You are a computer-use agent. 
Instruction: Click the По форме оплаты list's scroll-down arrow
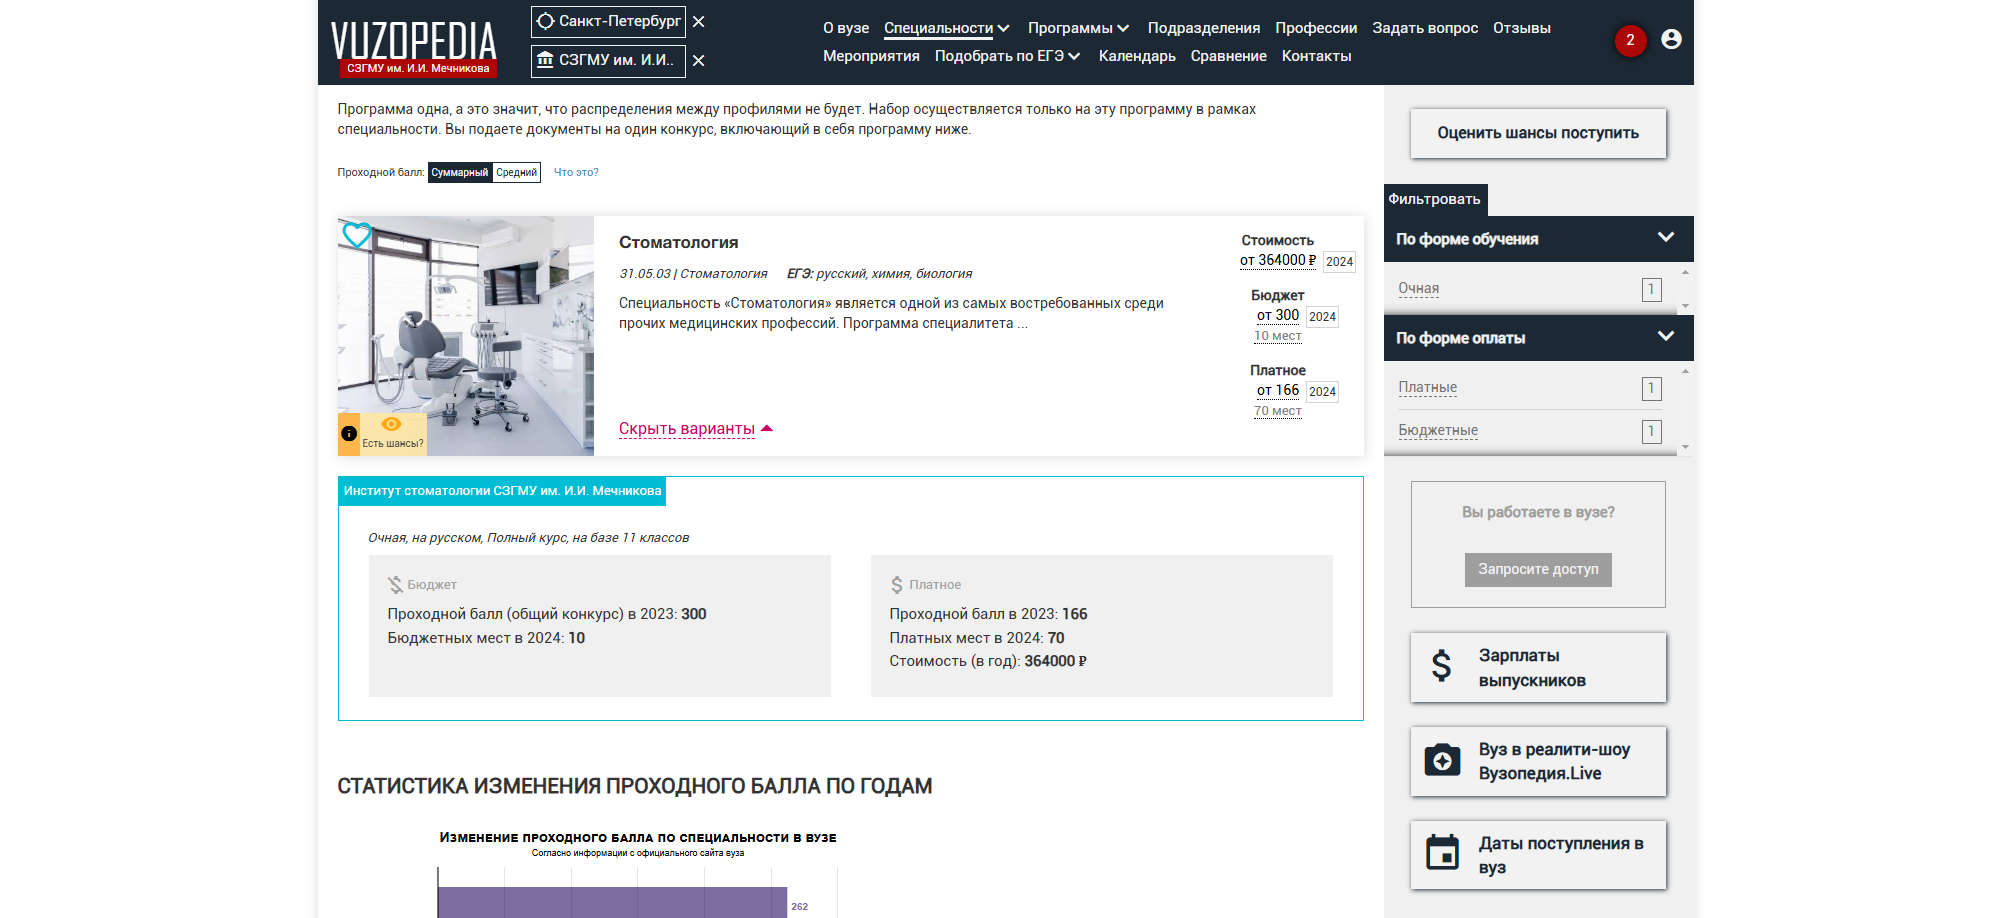click(1685, 448)
